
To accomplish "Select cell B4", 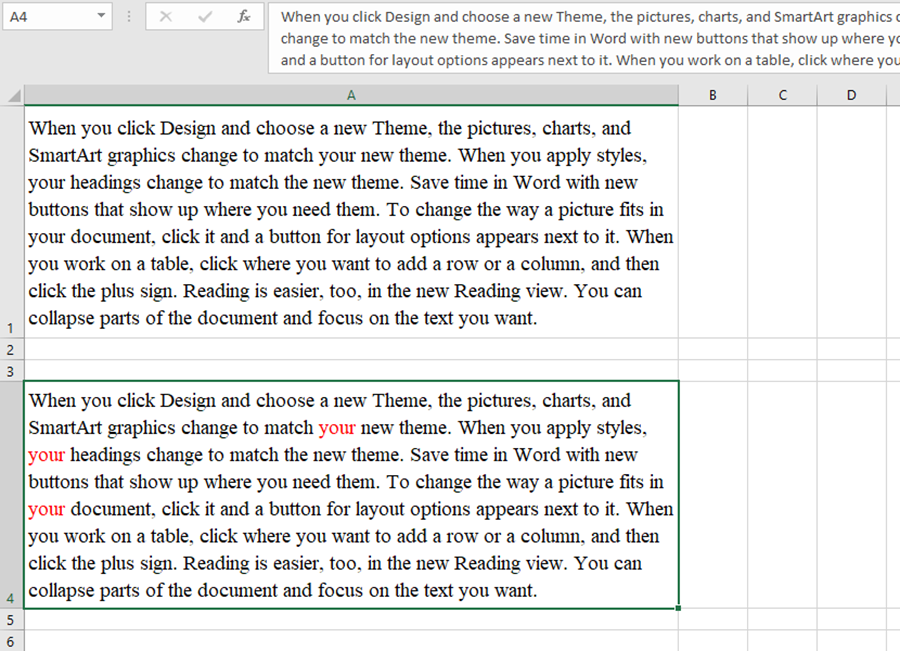I will pyautogui.click(x=713, y=494).
